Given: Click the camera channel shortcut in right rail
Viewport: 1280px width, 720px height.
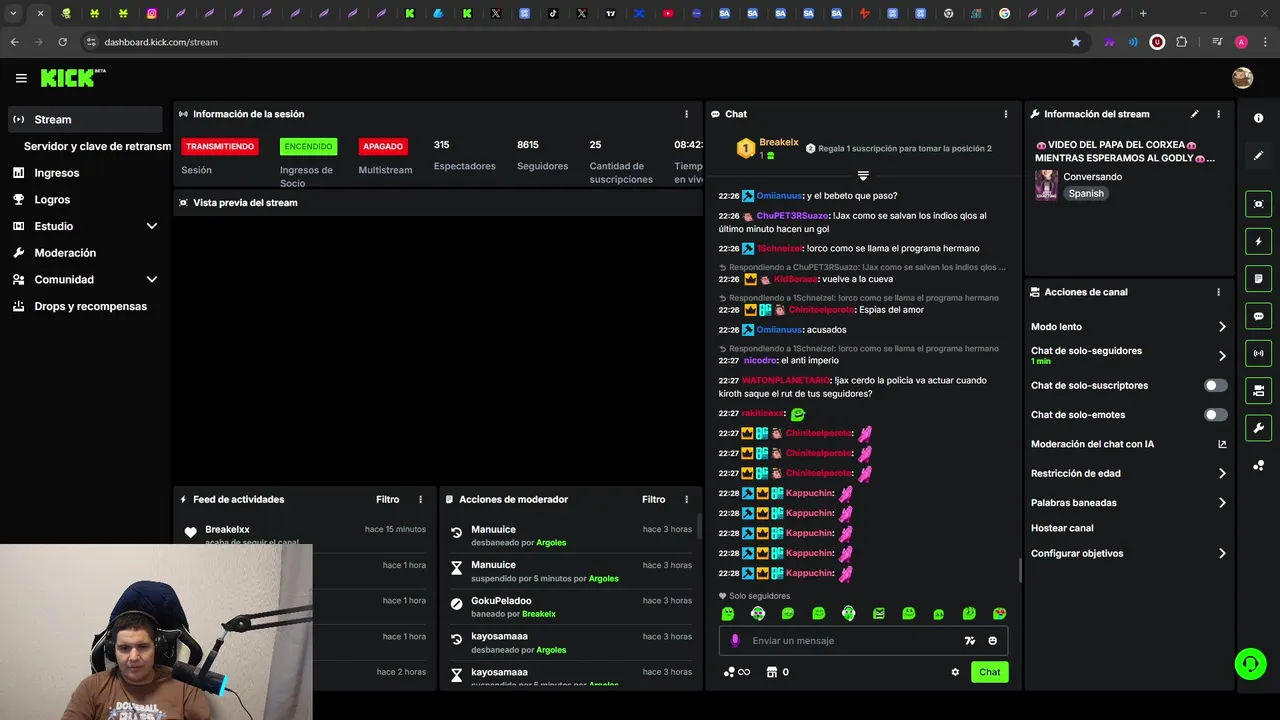Looking at the screenshot, I should (x=1258, y=390).
